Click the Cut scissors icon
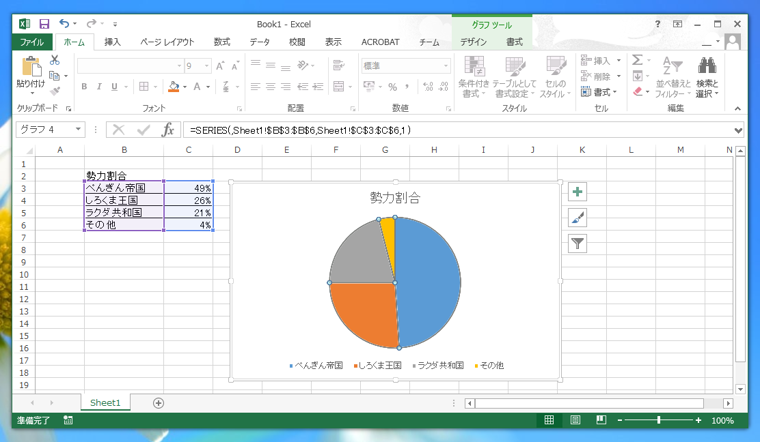 point(55,60)
